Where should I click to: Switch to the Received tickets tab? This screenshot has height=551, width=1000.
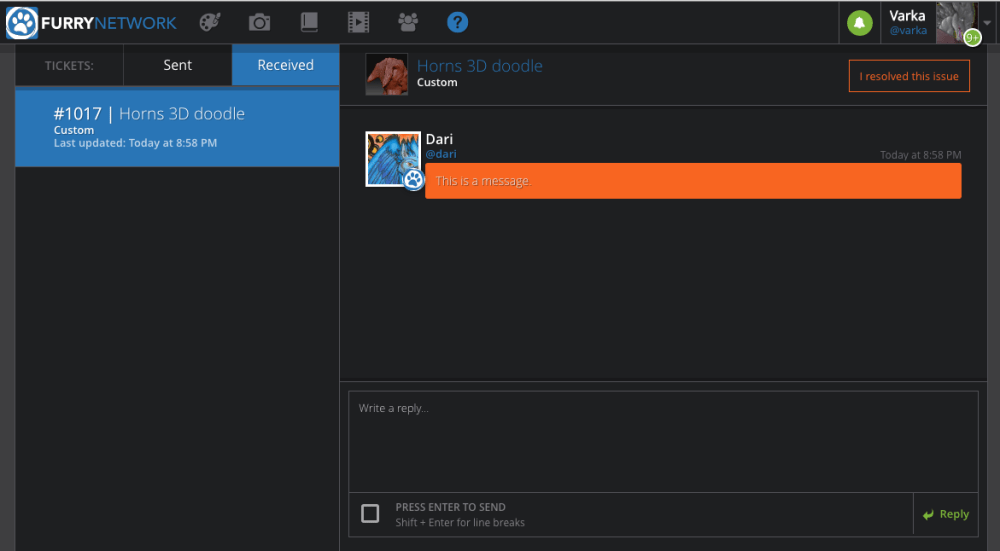click(286, 65)
